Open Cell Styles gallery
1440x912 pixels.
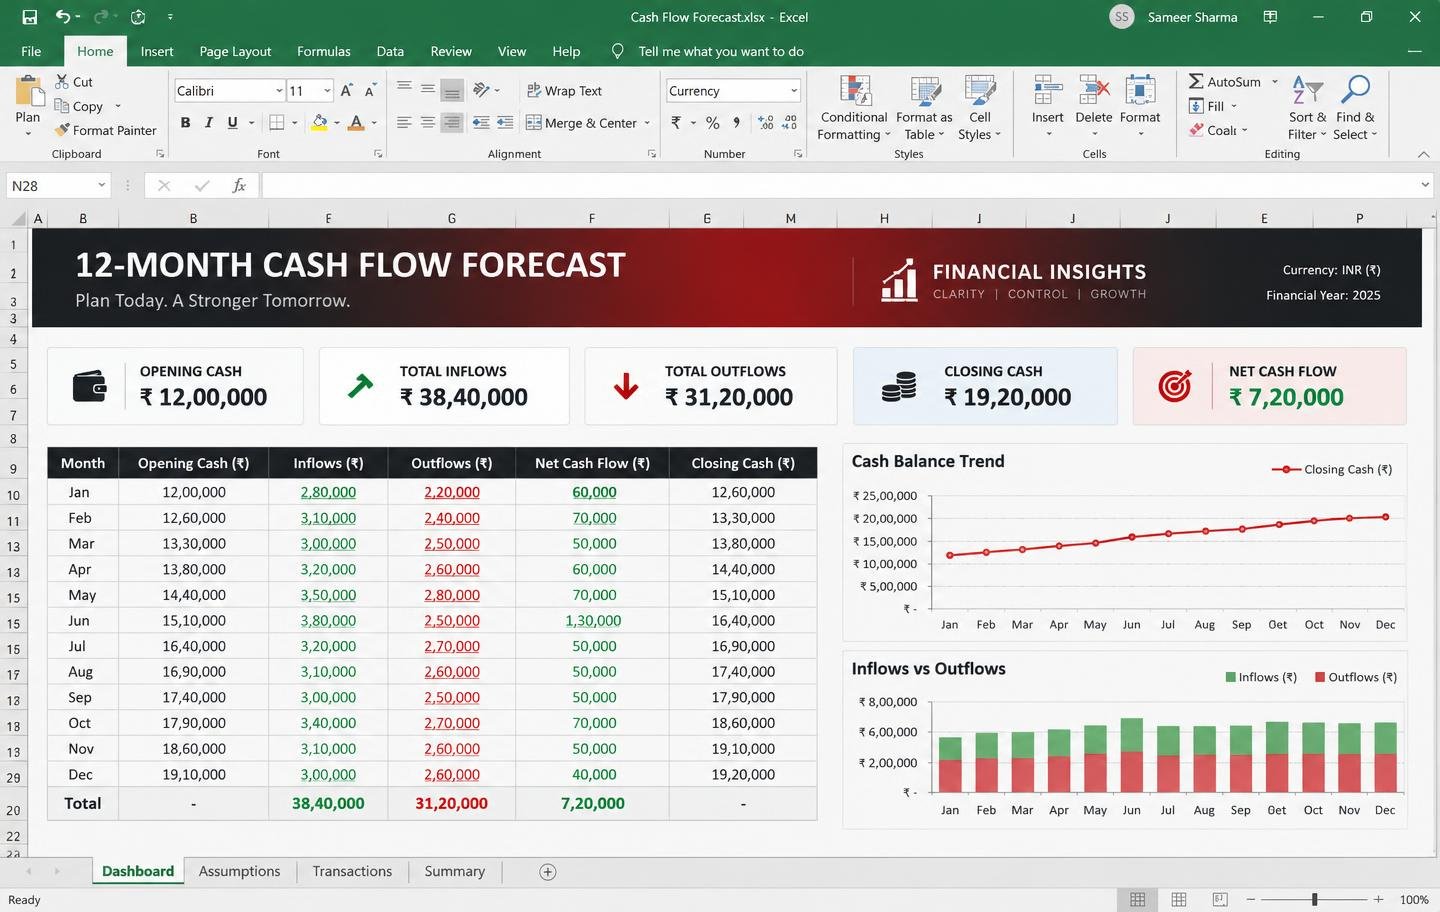(x=979, y=107)
